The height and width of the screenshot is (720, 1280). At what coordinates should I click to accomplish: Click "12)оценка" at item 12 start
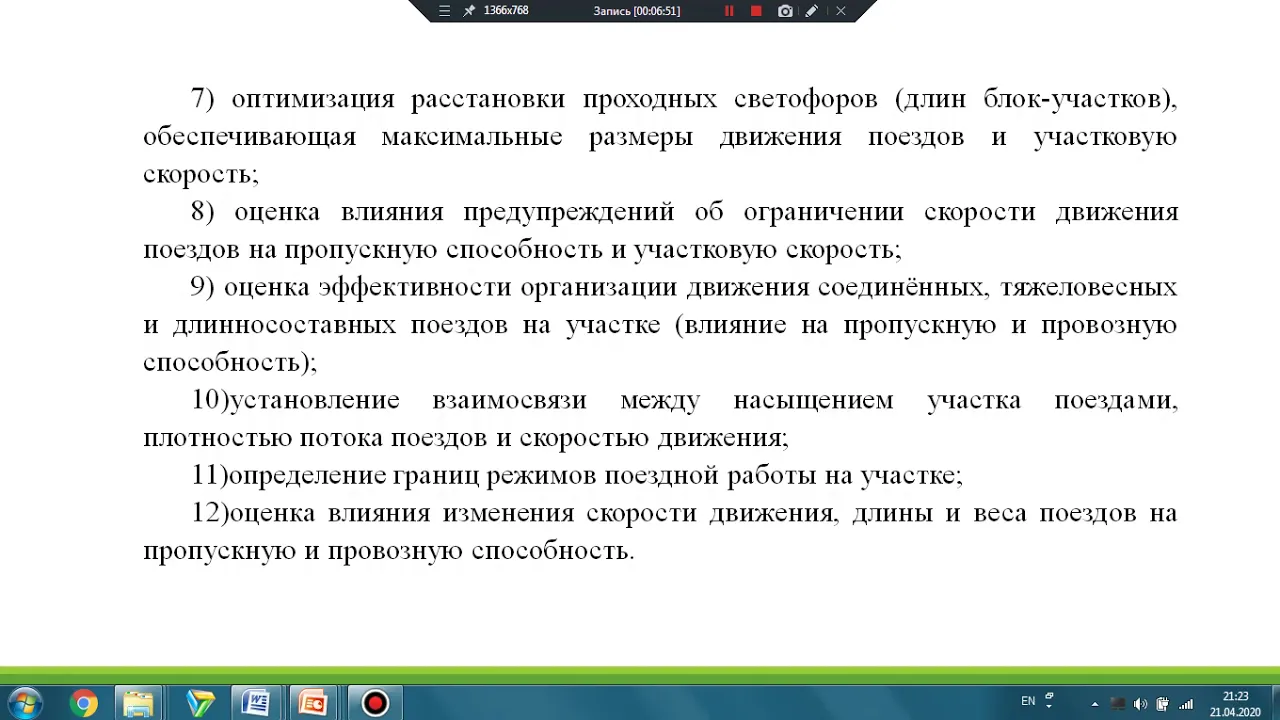click(255, 513)
